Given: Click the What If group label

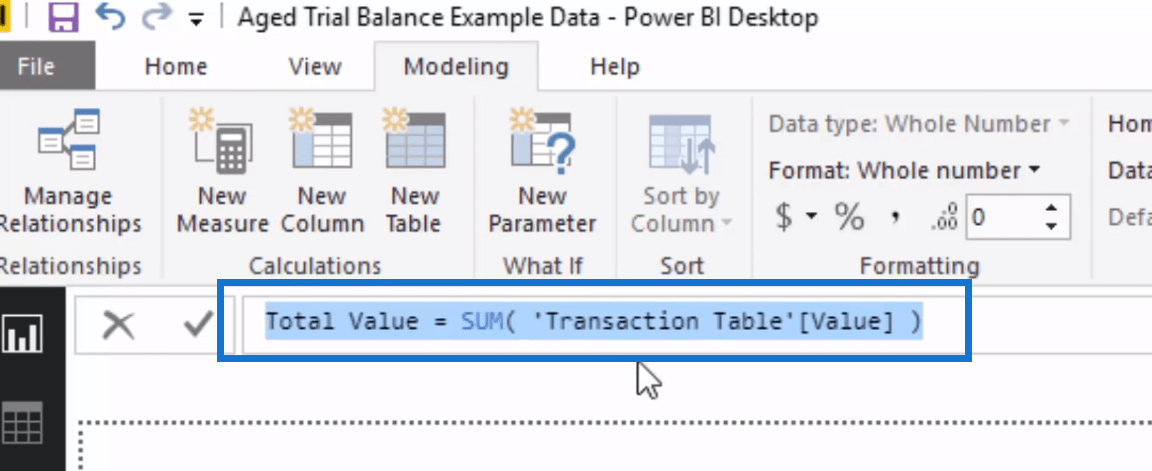Looking at the screenshot, I should [542, 265].
